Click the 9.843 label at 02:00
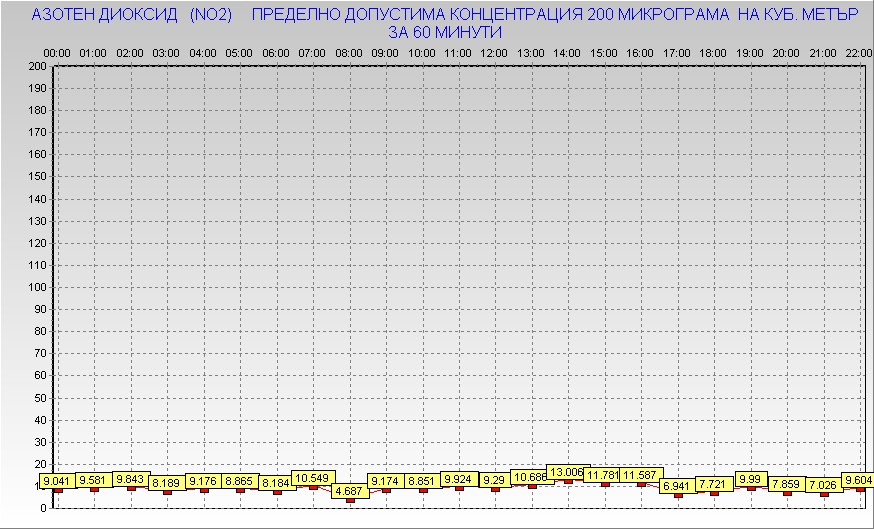The height and width of the screenshot is (529, 874). (131, 479)
